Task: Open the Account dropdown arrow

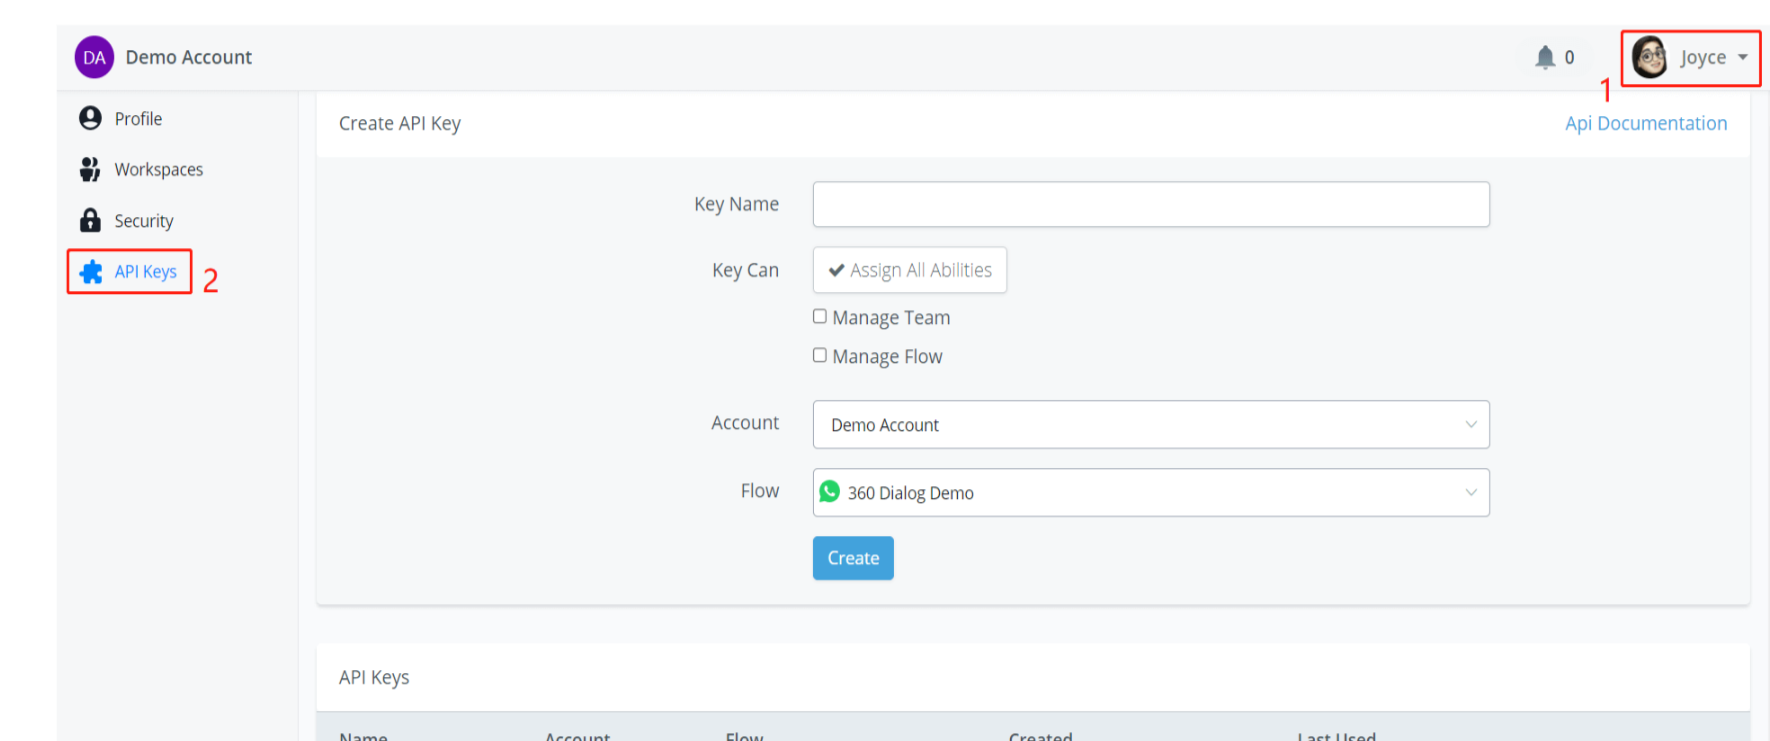Action: click(1470, 425)
